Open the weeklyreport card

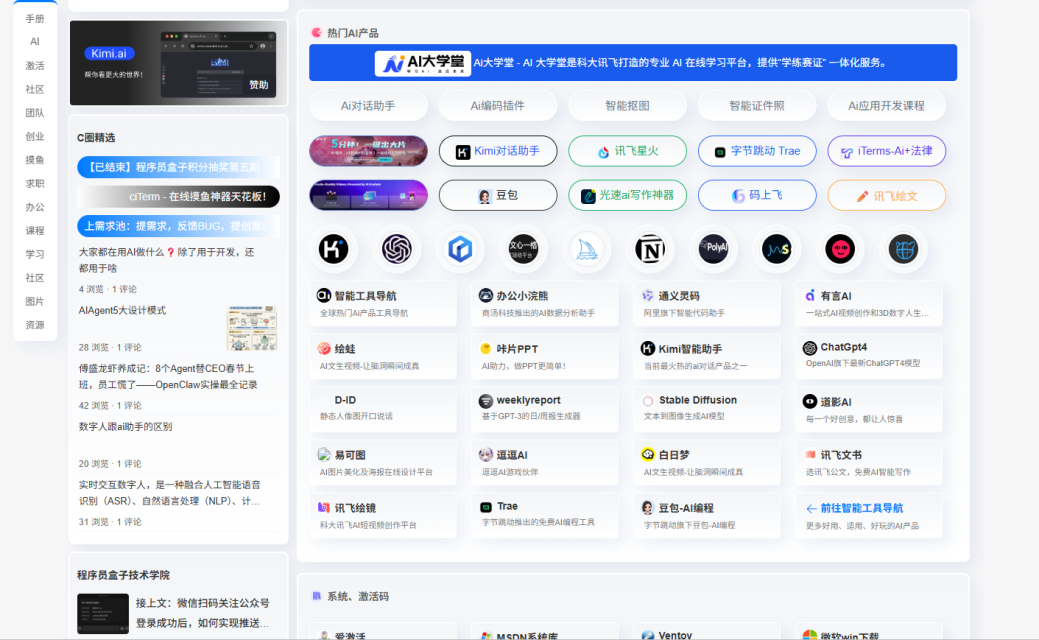[545, 409]
